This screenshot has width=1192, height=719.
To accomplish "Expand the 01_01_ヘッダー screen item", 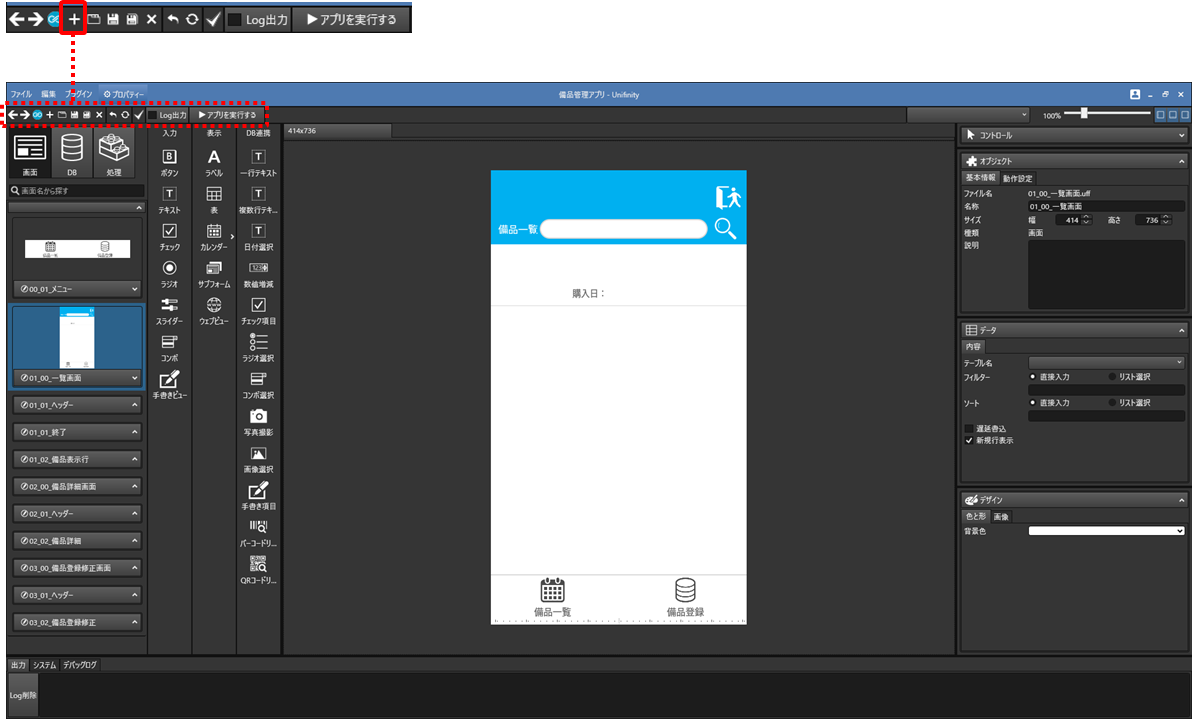I will pos(133,405).
